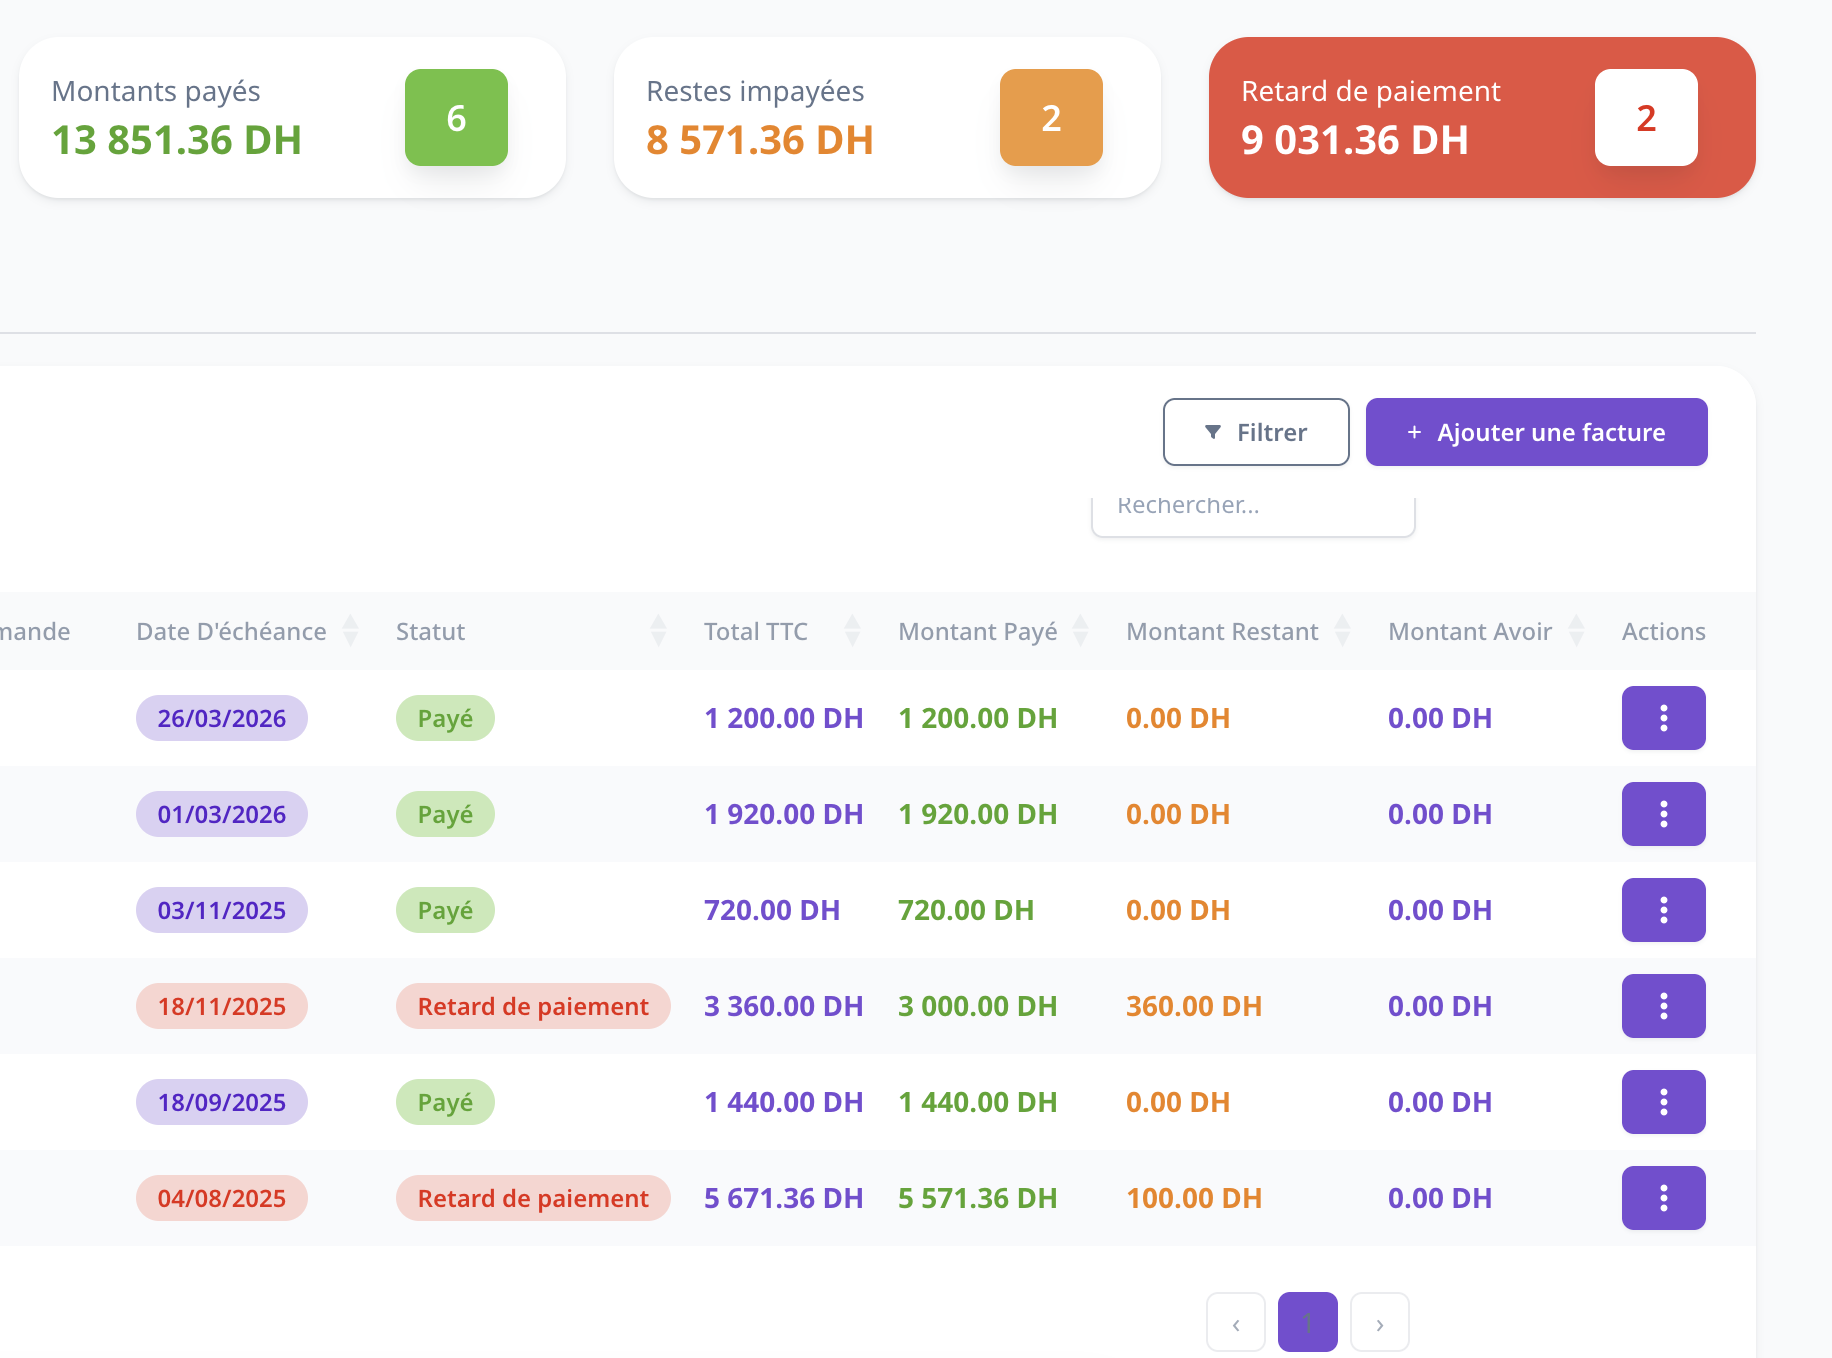
Task: Click the Restes impayées count badge
Action: tap(1051, 117)
